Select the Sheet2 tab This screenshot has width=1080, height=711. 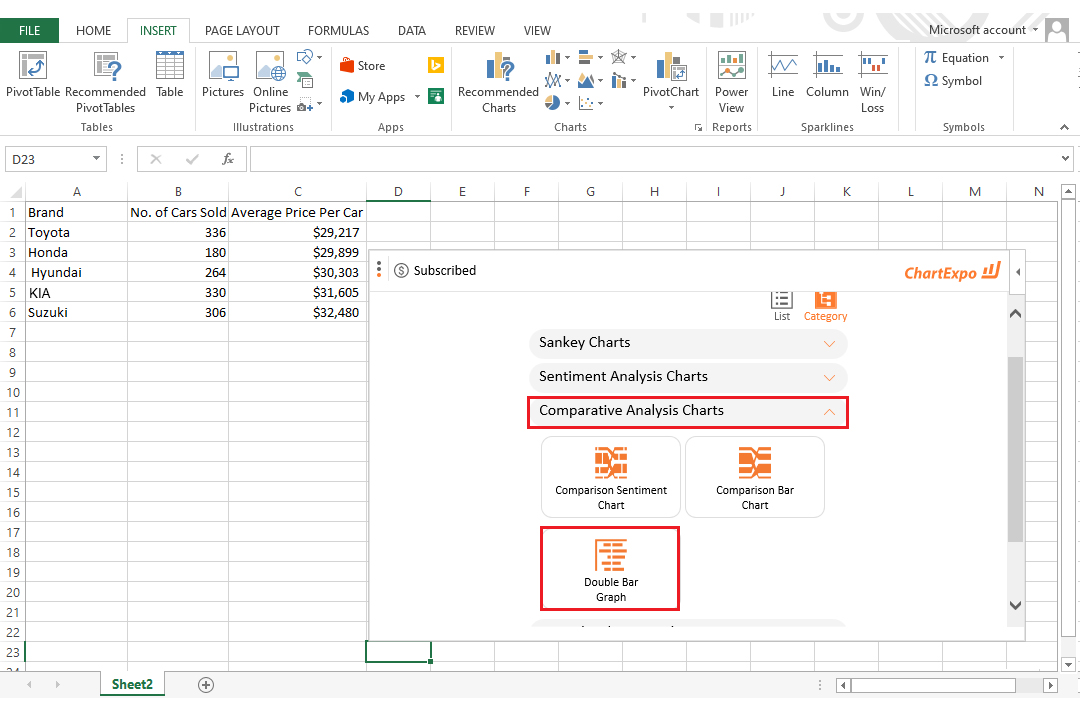point(132,684)
